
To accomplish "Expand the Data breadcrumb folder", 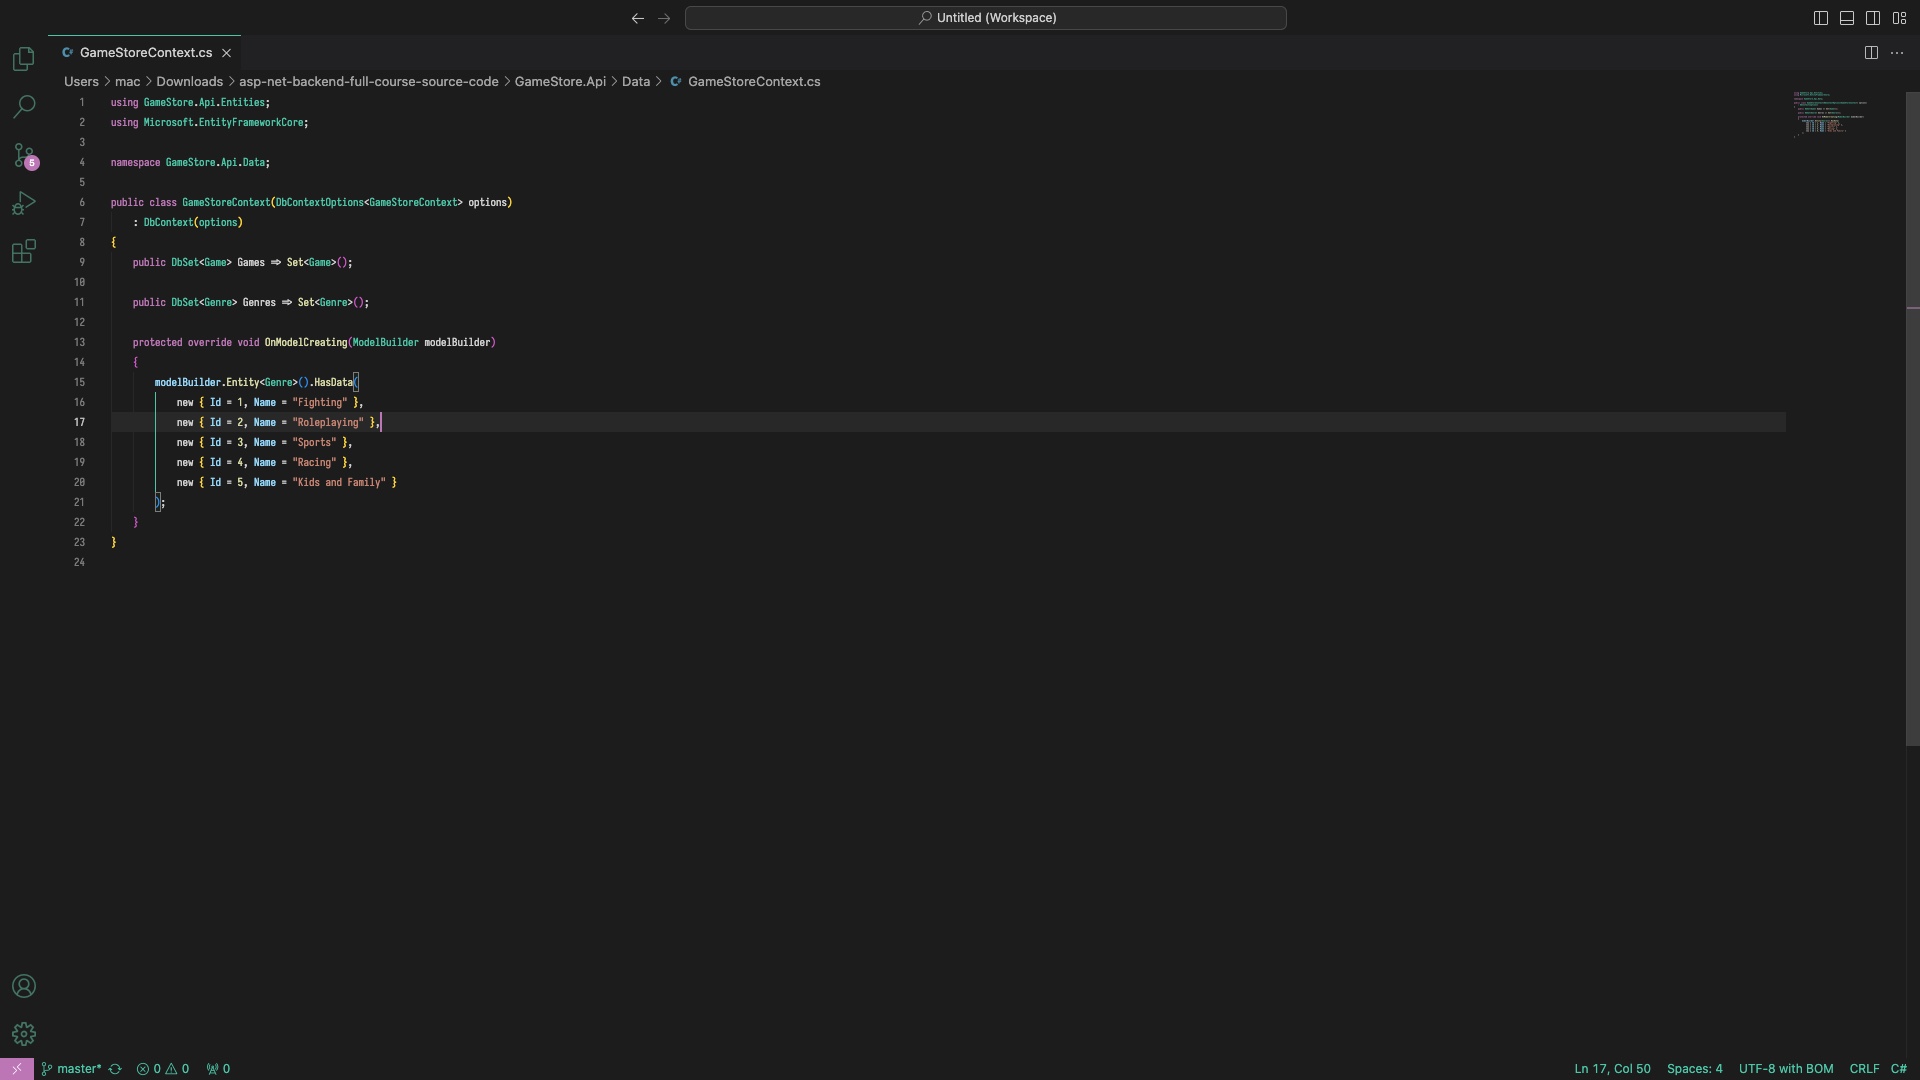I will [x=636, y=82].
